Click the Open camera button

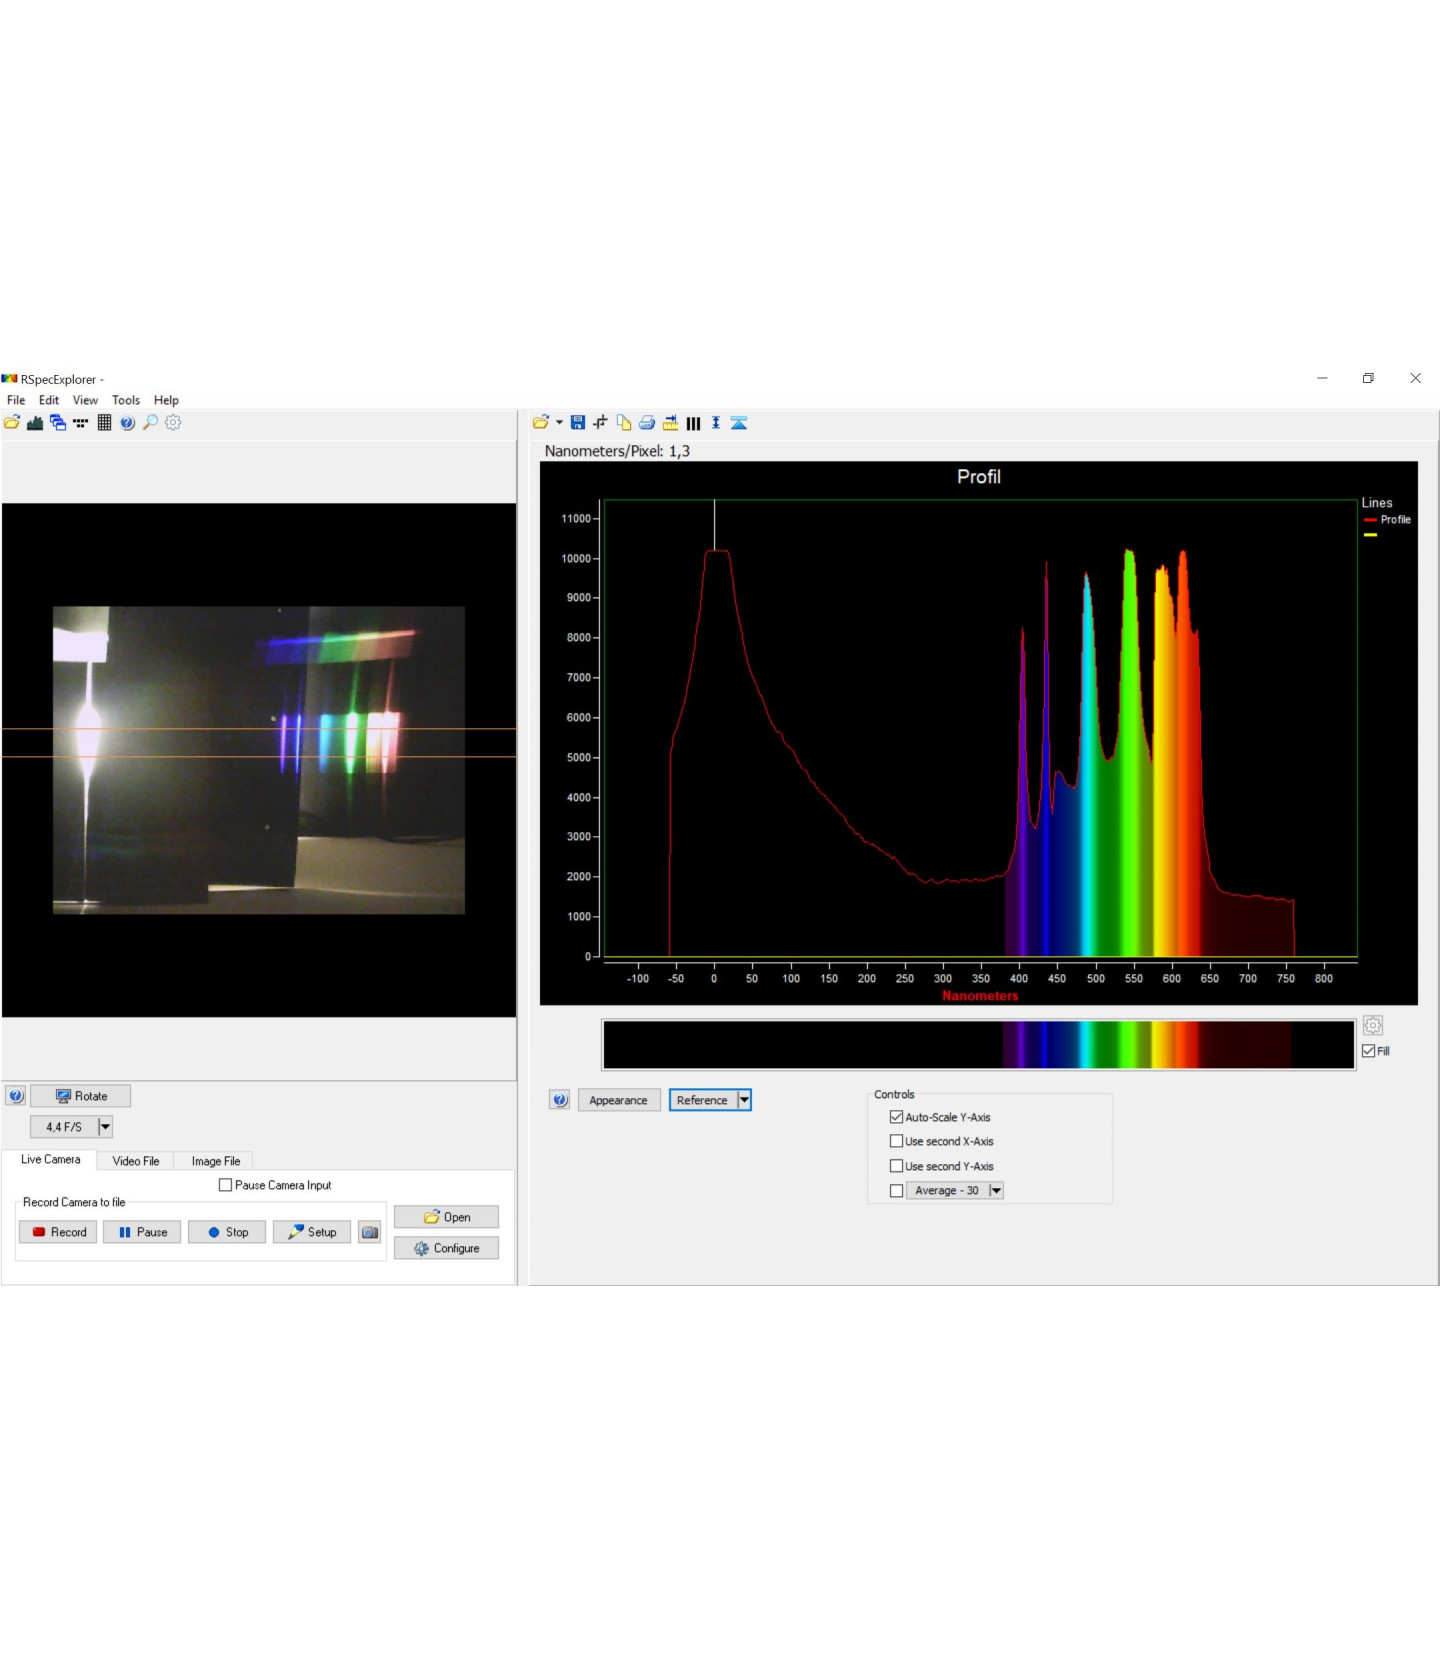(x=446, y=1217)
